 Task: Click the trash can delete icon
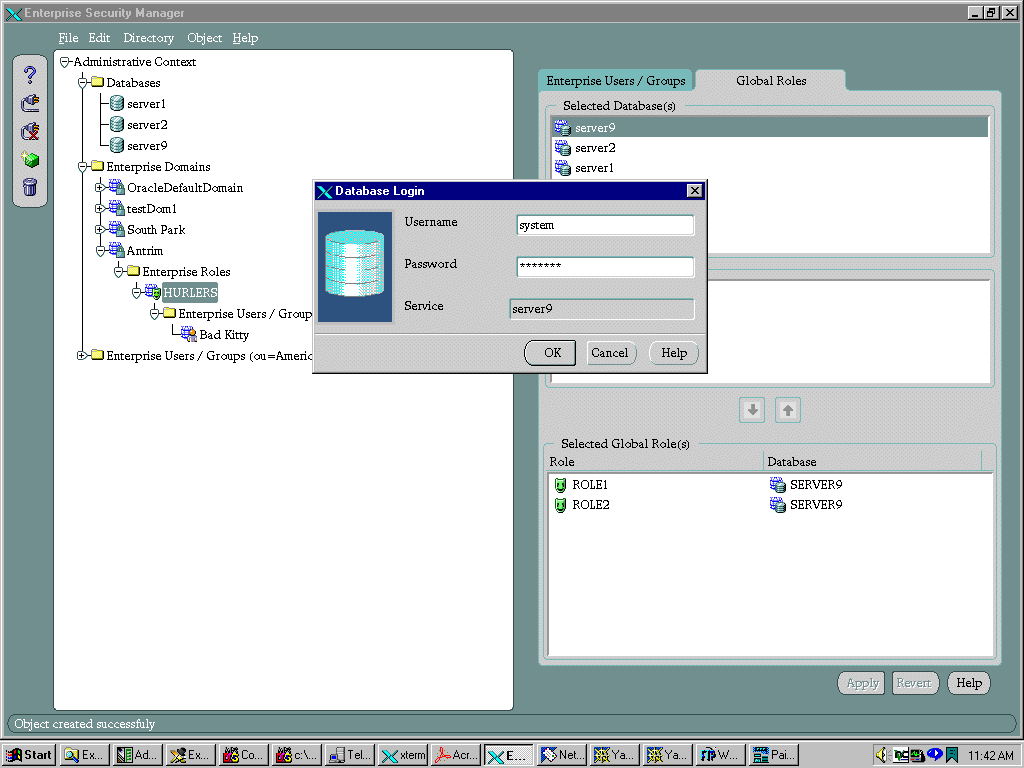[30, 186]
